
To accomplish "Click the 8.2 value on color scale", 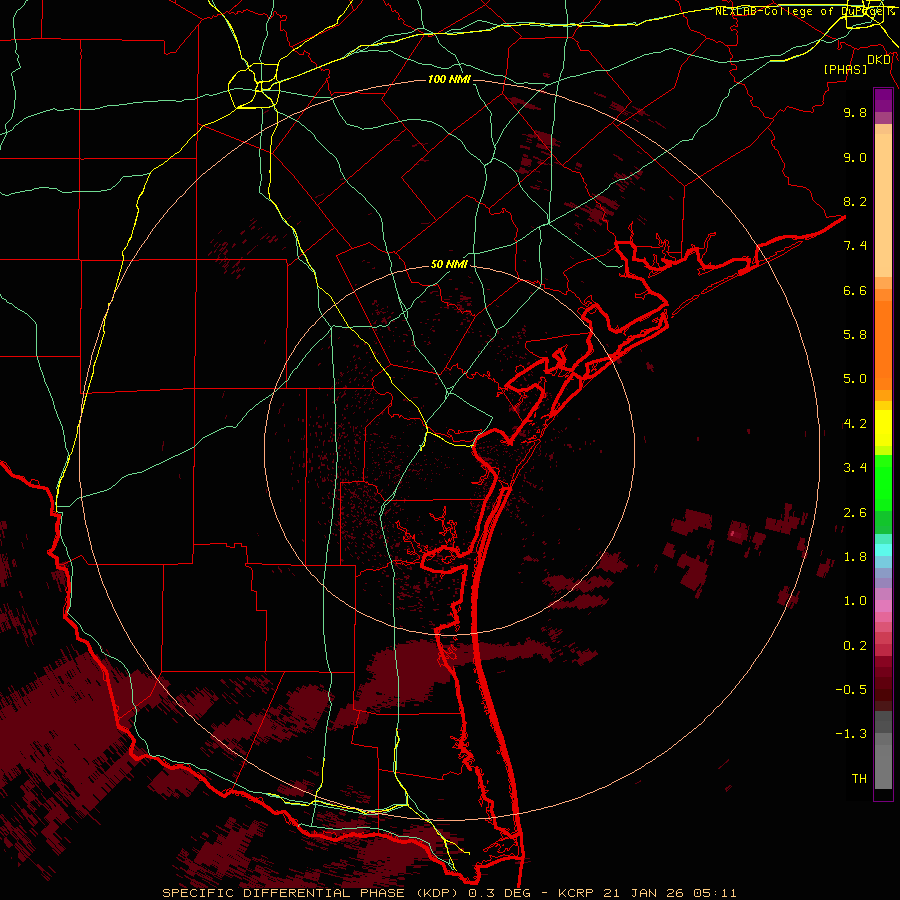I will (855, 201).
